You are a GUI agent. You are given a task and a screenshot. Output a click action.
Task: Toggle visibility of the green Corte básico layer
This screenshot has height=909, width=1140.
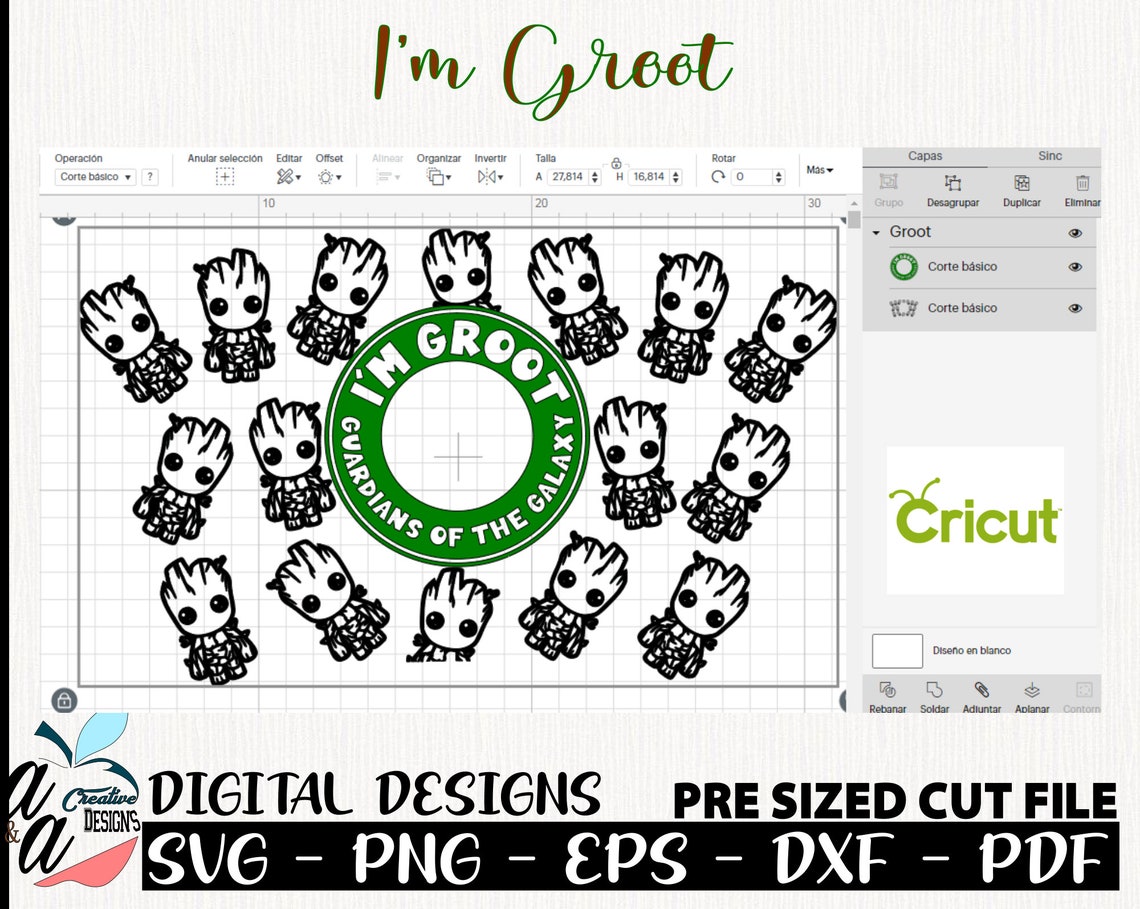pos(1076,267)
